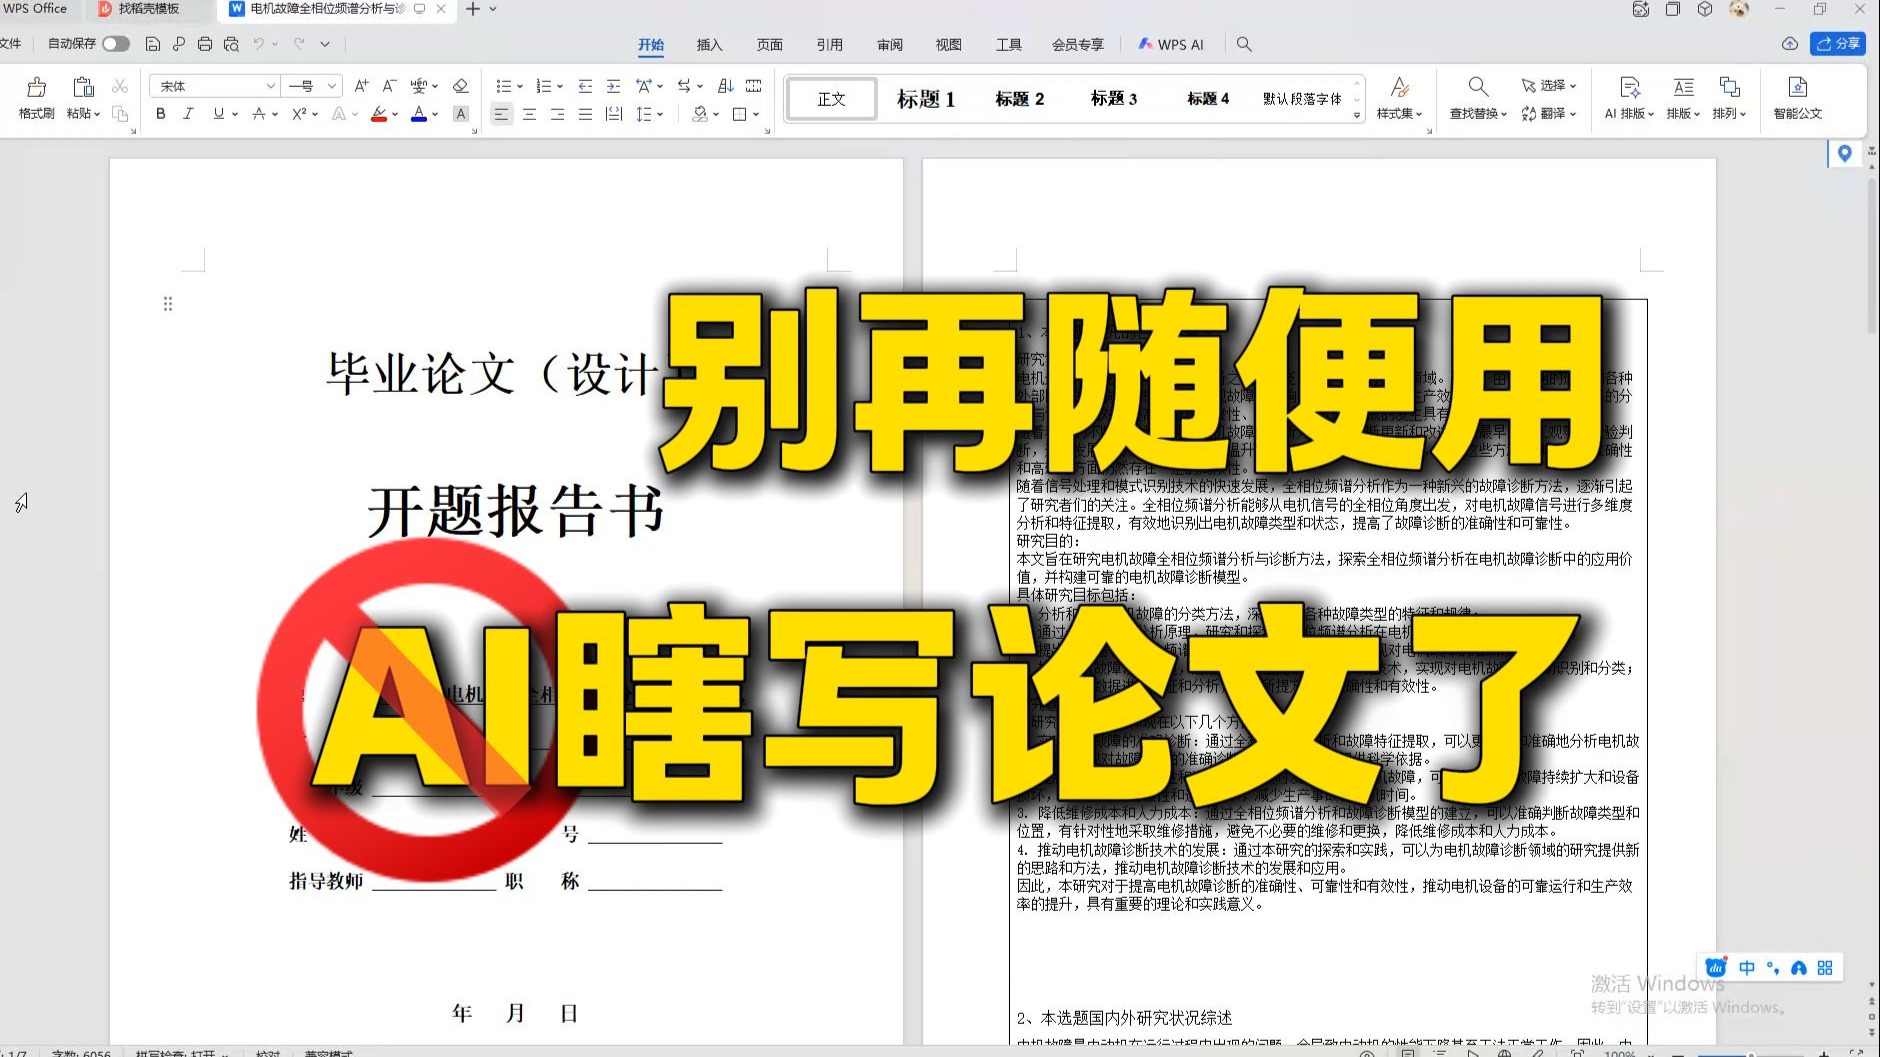Apply italic formatting
Screen dimensions: 1880x1057
tap(188, 113)
